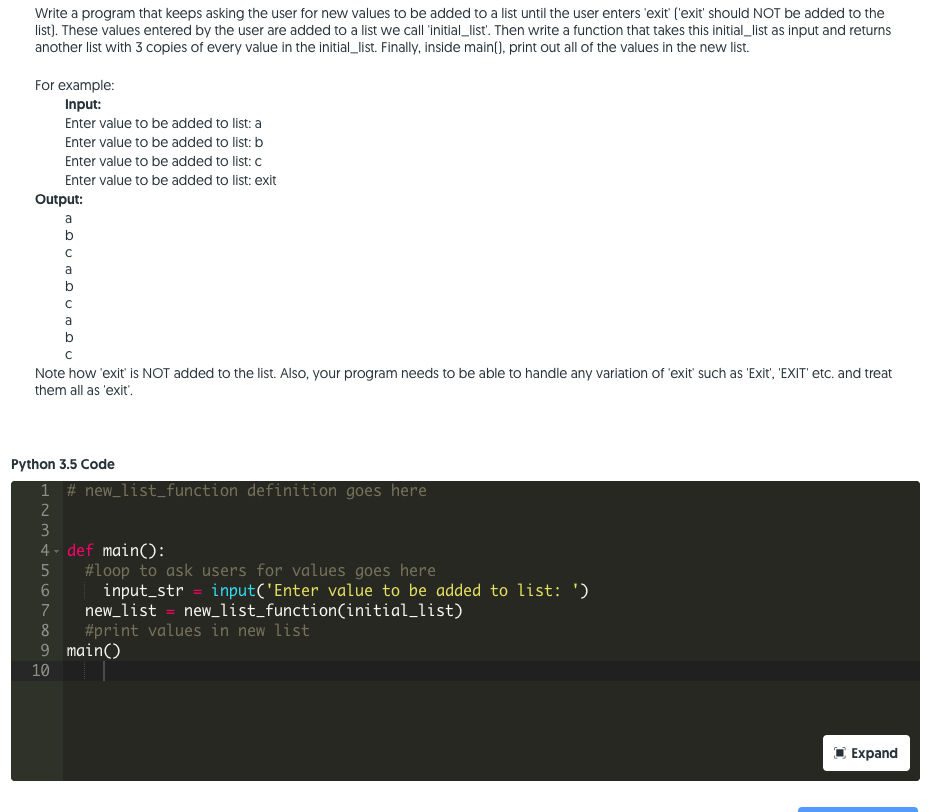Click the Expand button

point(866,752)
